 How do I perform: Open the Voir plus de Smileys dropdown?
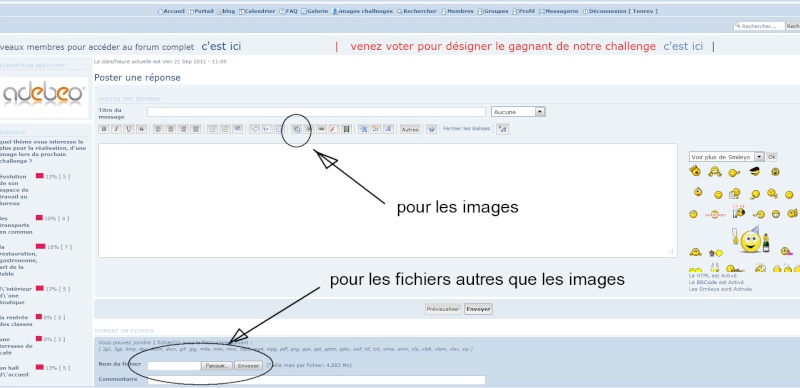click(x=727, y=157)
